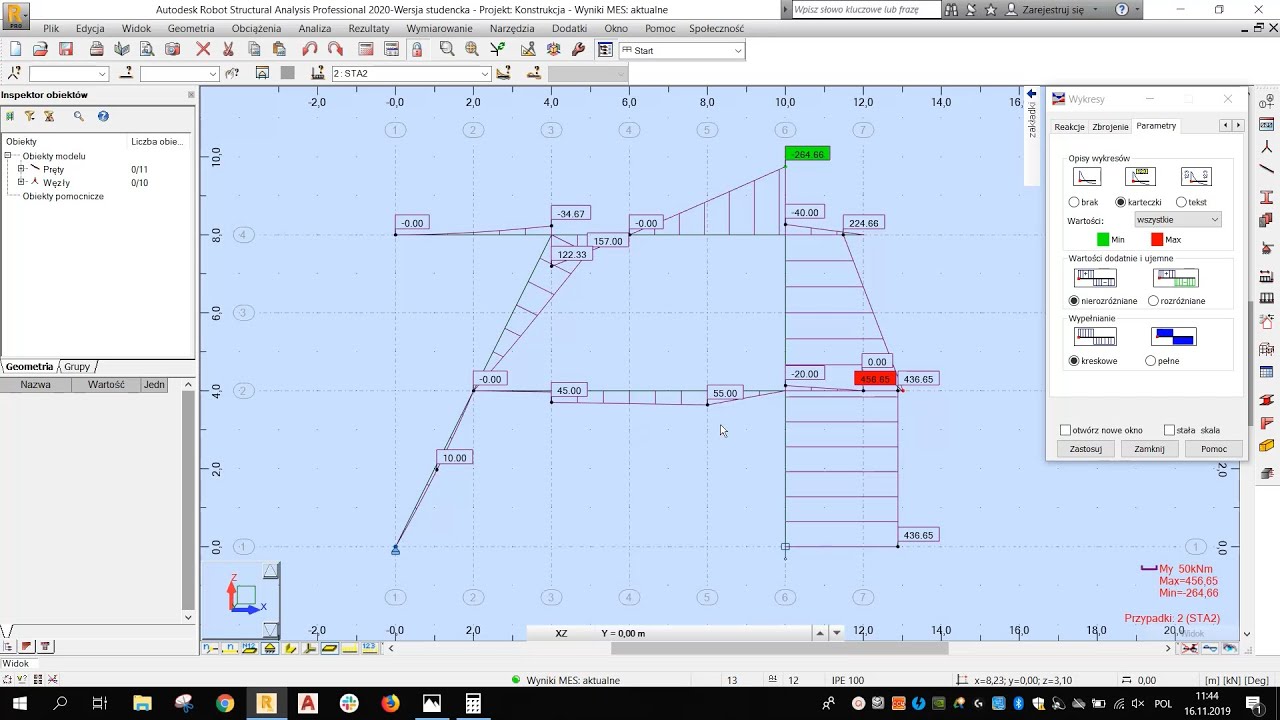
Task: Click the Wartość column header
Action: 106,385
